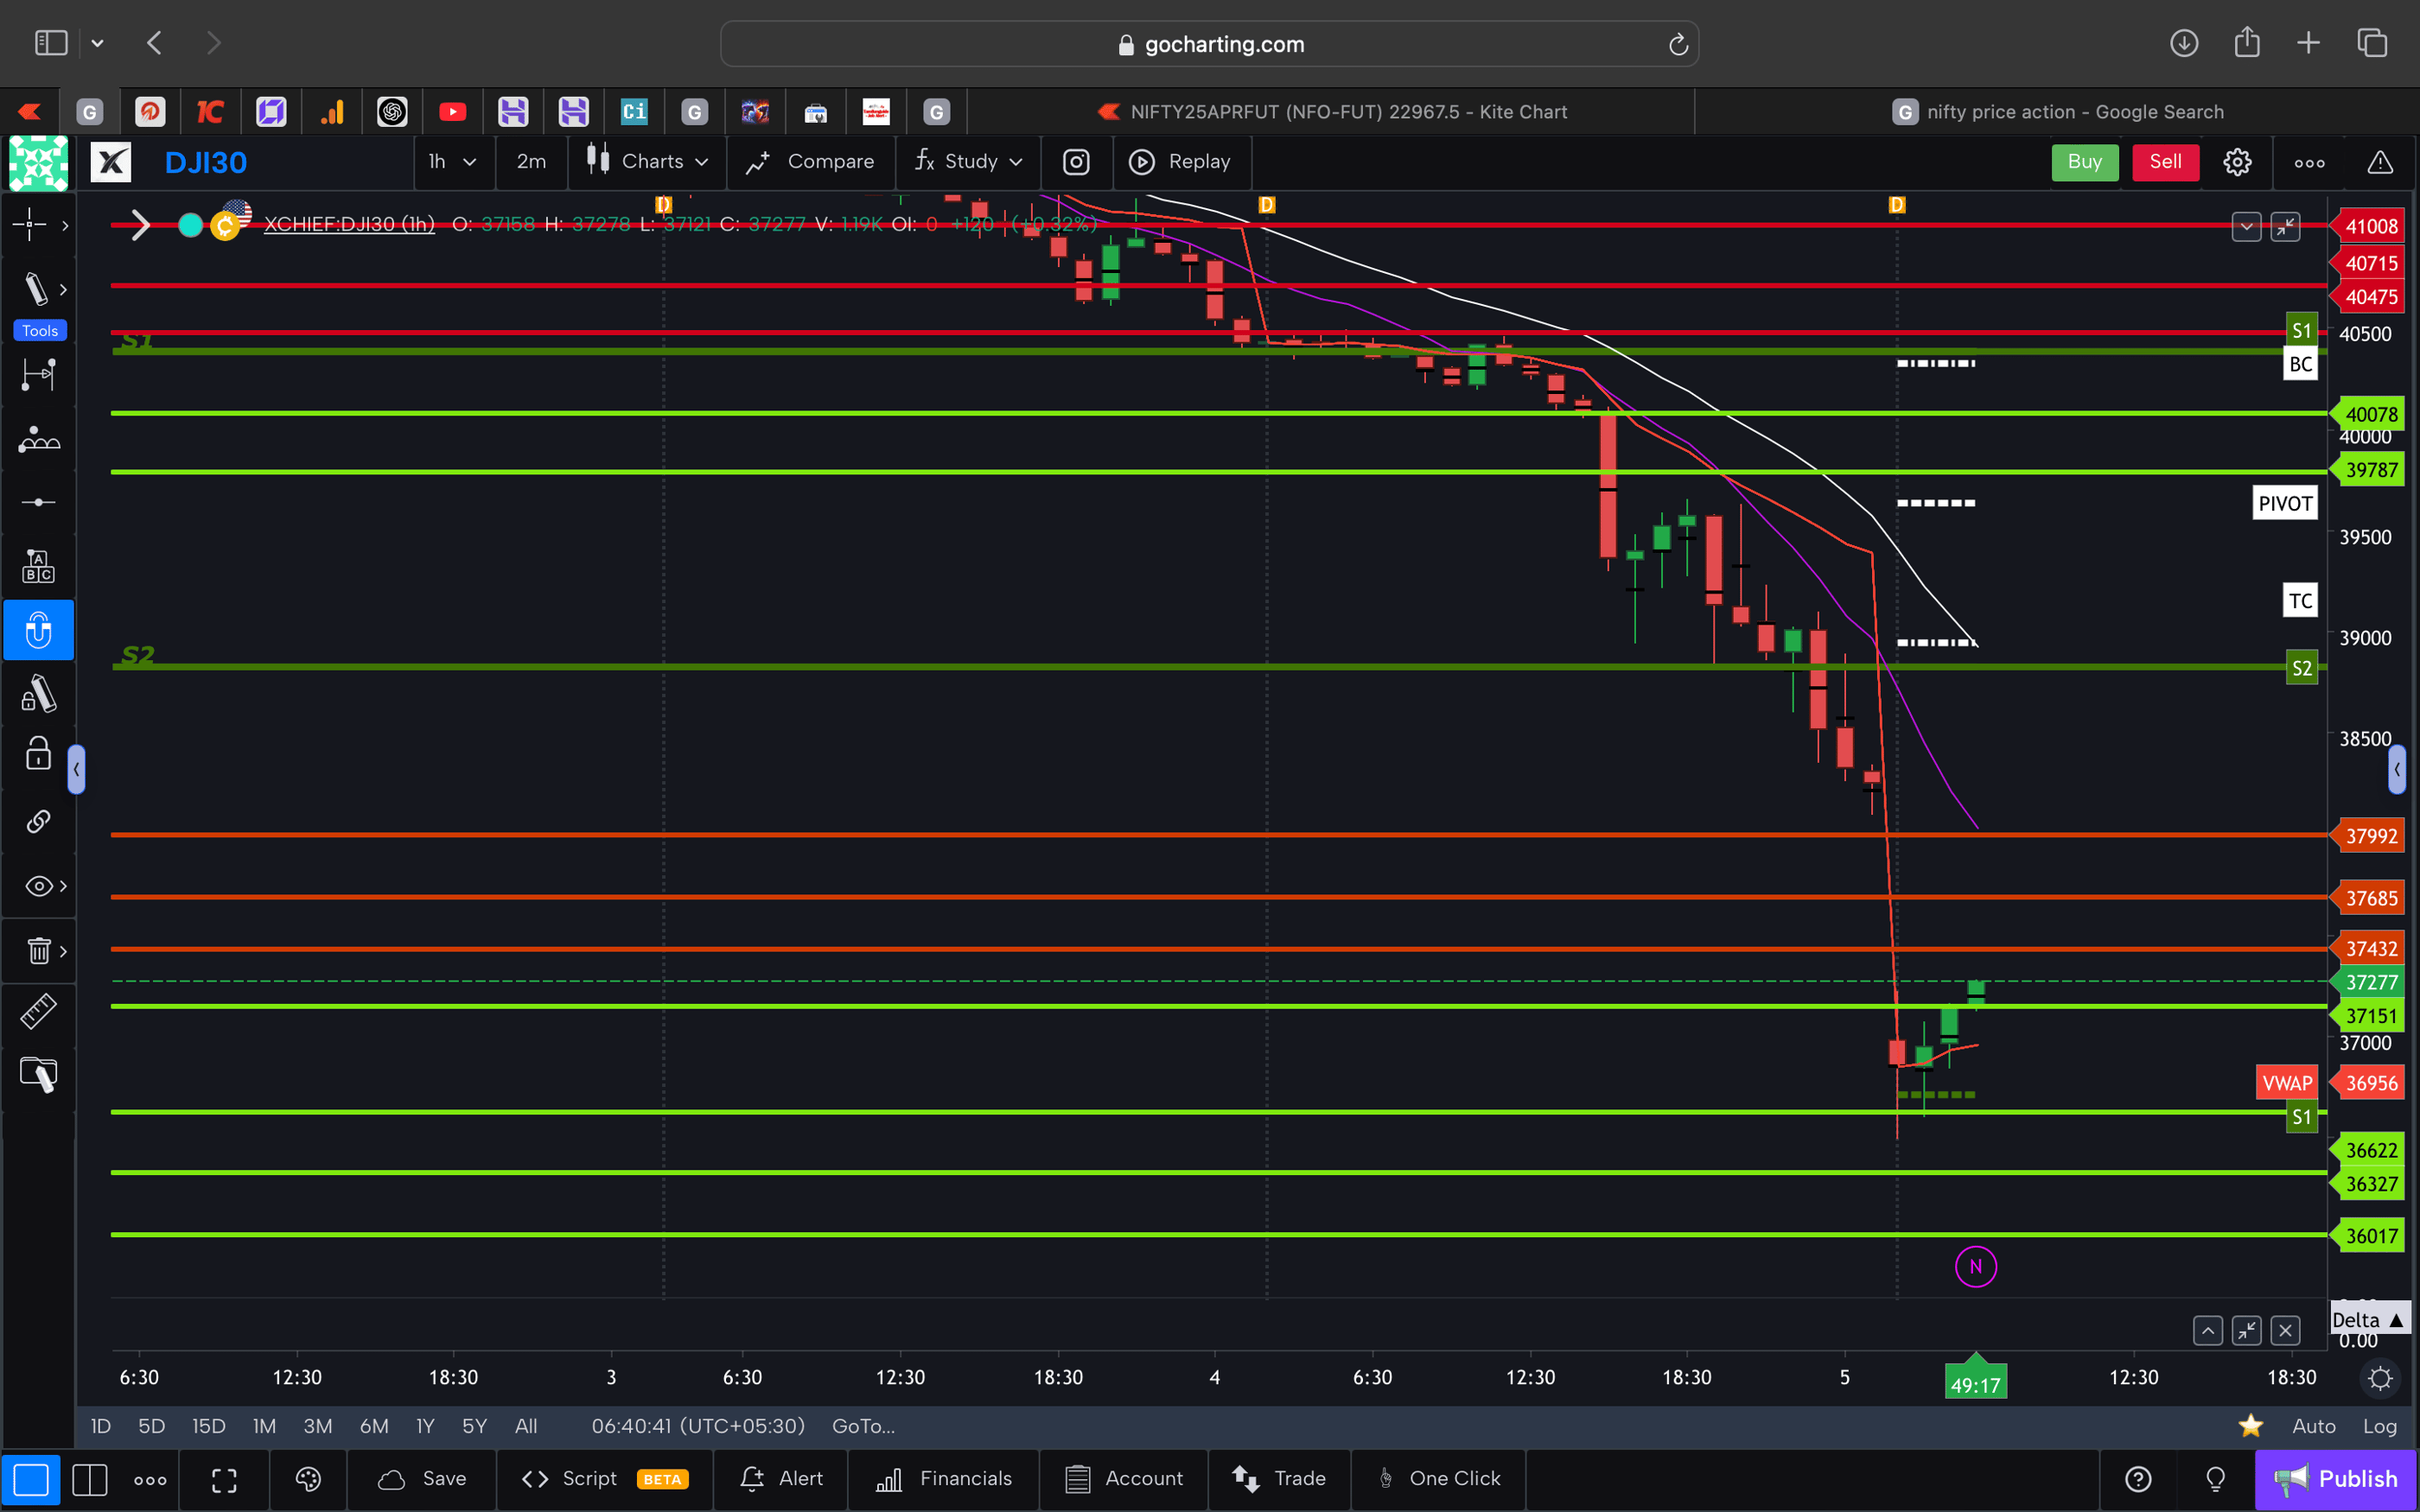Open the 1h timeframe dropdown
The height and width of the screenshot is (1512, 2420).
(454, 161)
